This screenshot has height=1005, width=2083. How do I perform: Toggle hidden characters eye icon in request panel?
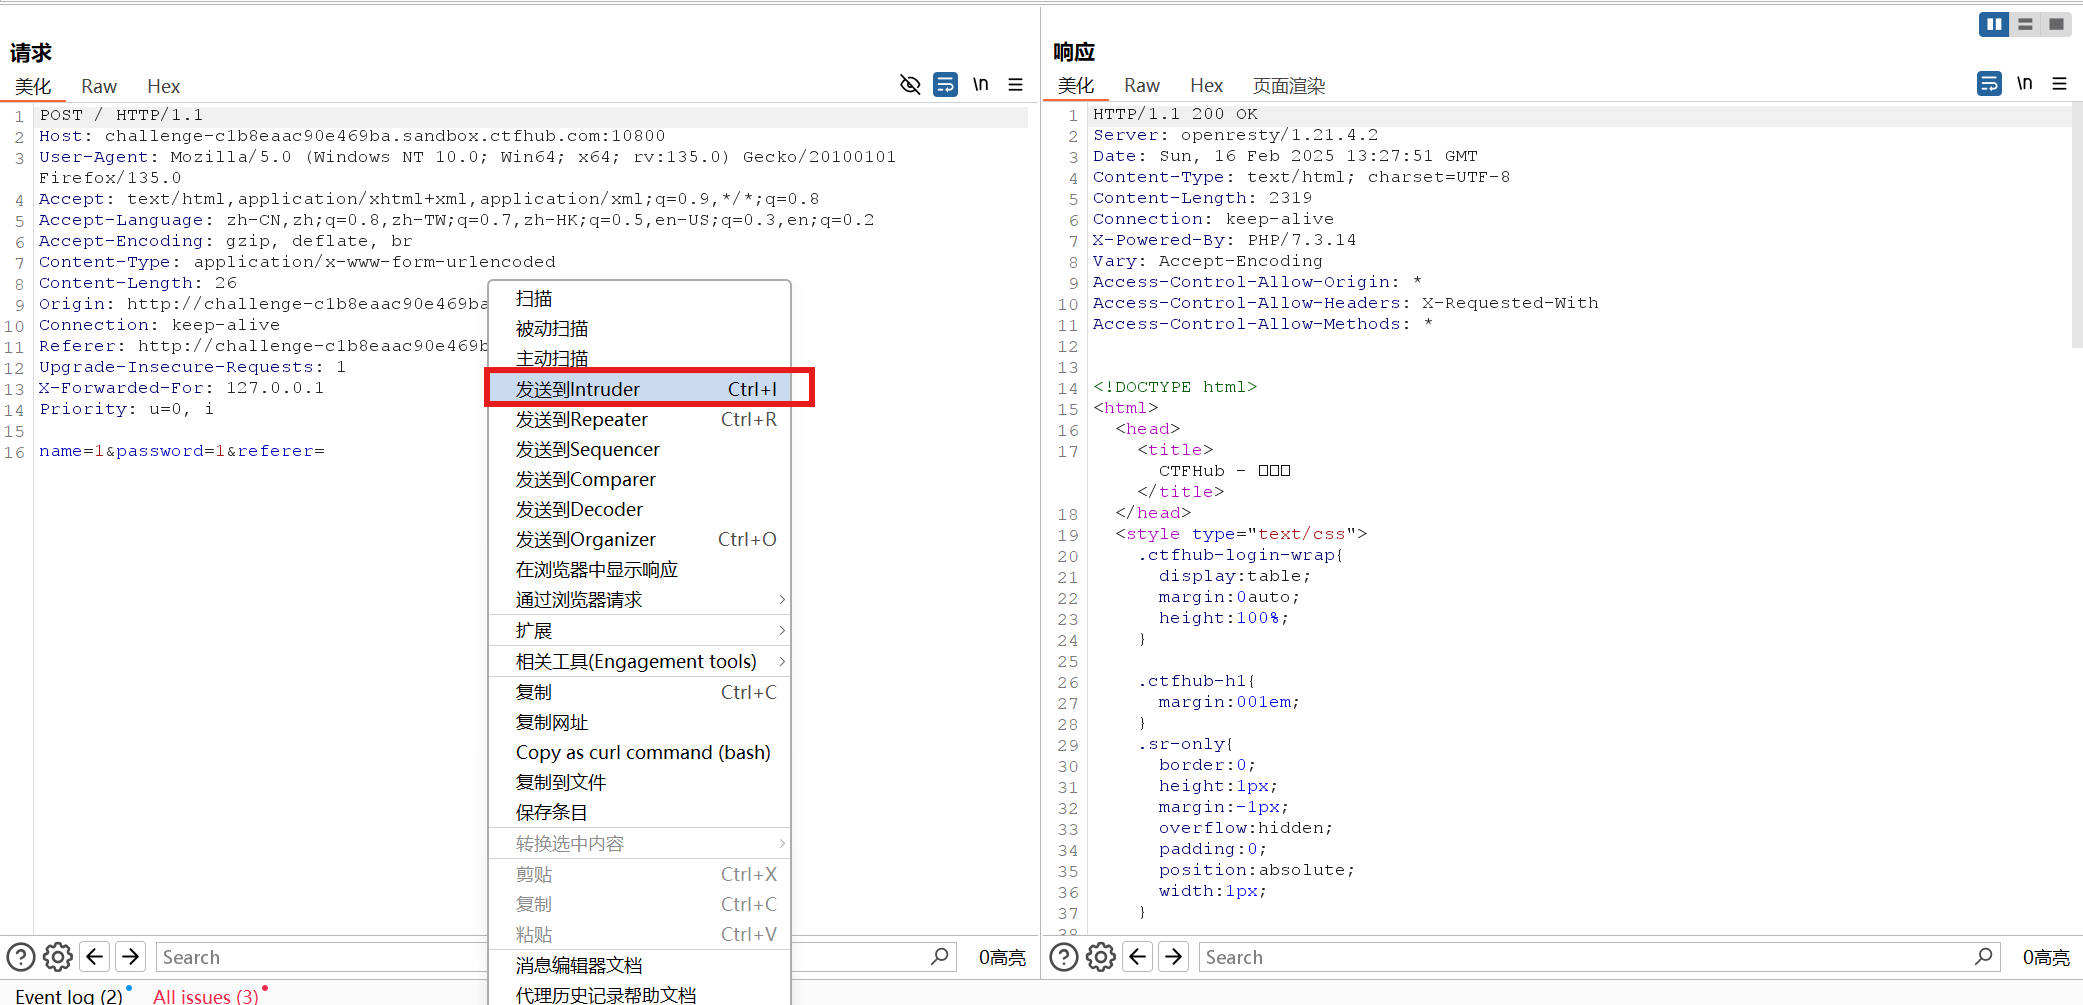click(x=910, y=85)
